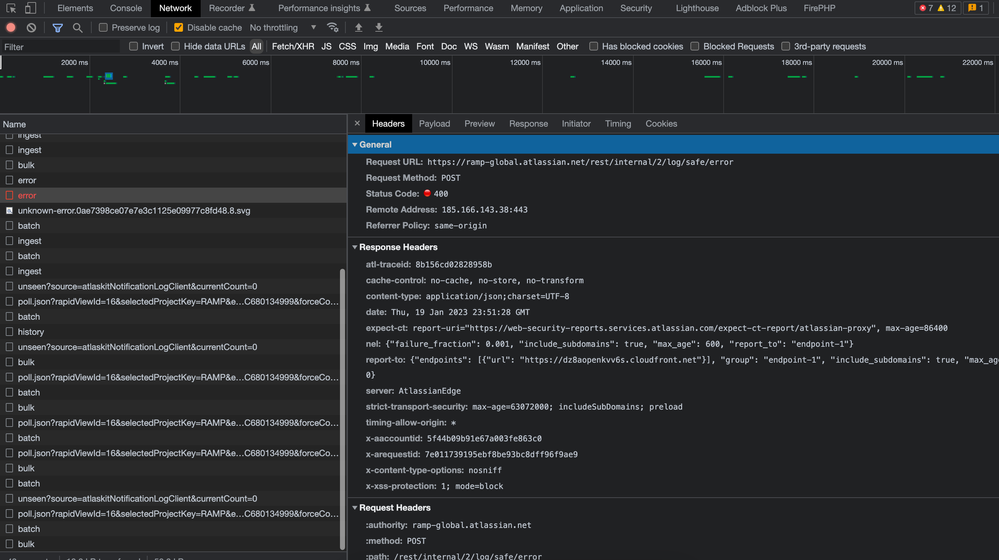The image size is (999, 560).
Task: Check Blocked Requests option
Action: click(694, 46)
